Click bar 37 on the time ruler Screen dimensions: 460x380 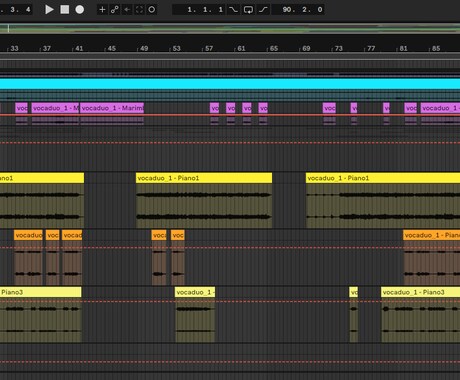(x=47, y=49)
